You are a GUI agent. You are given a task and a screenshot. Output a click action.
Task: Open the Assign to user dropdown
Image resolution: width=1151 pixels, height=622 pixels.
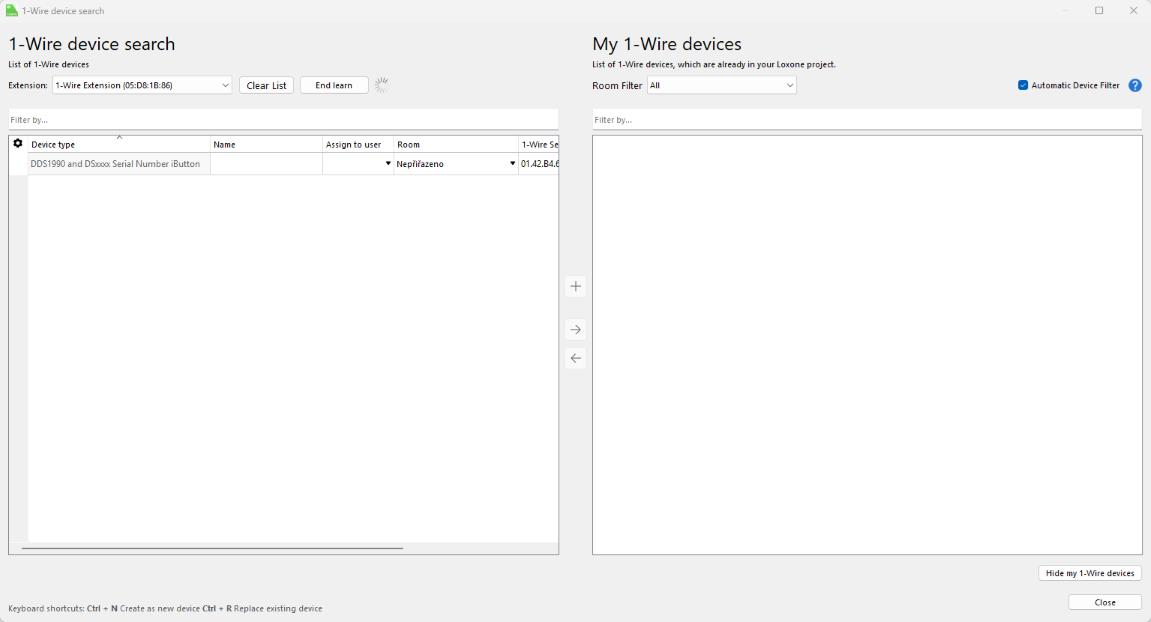tap(358, 164)
